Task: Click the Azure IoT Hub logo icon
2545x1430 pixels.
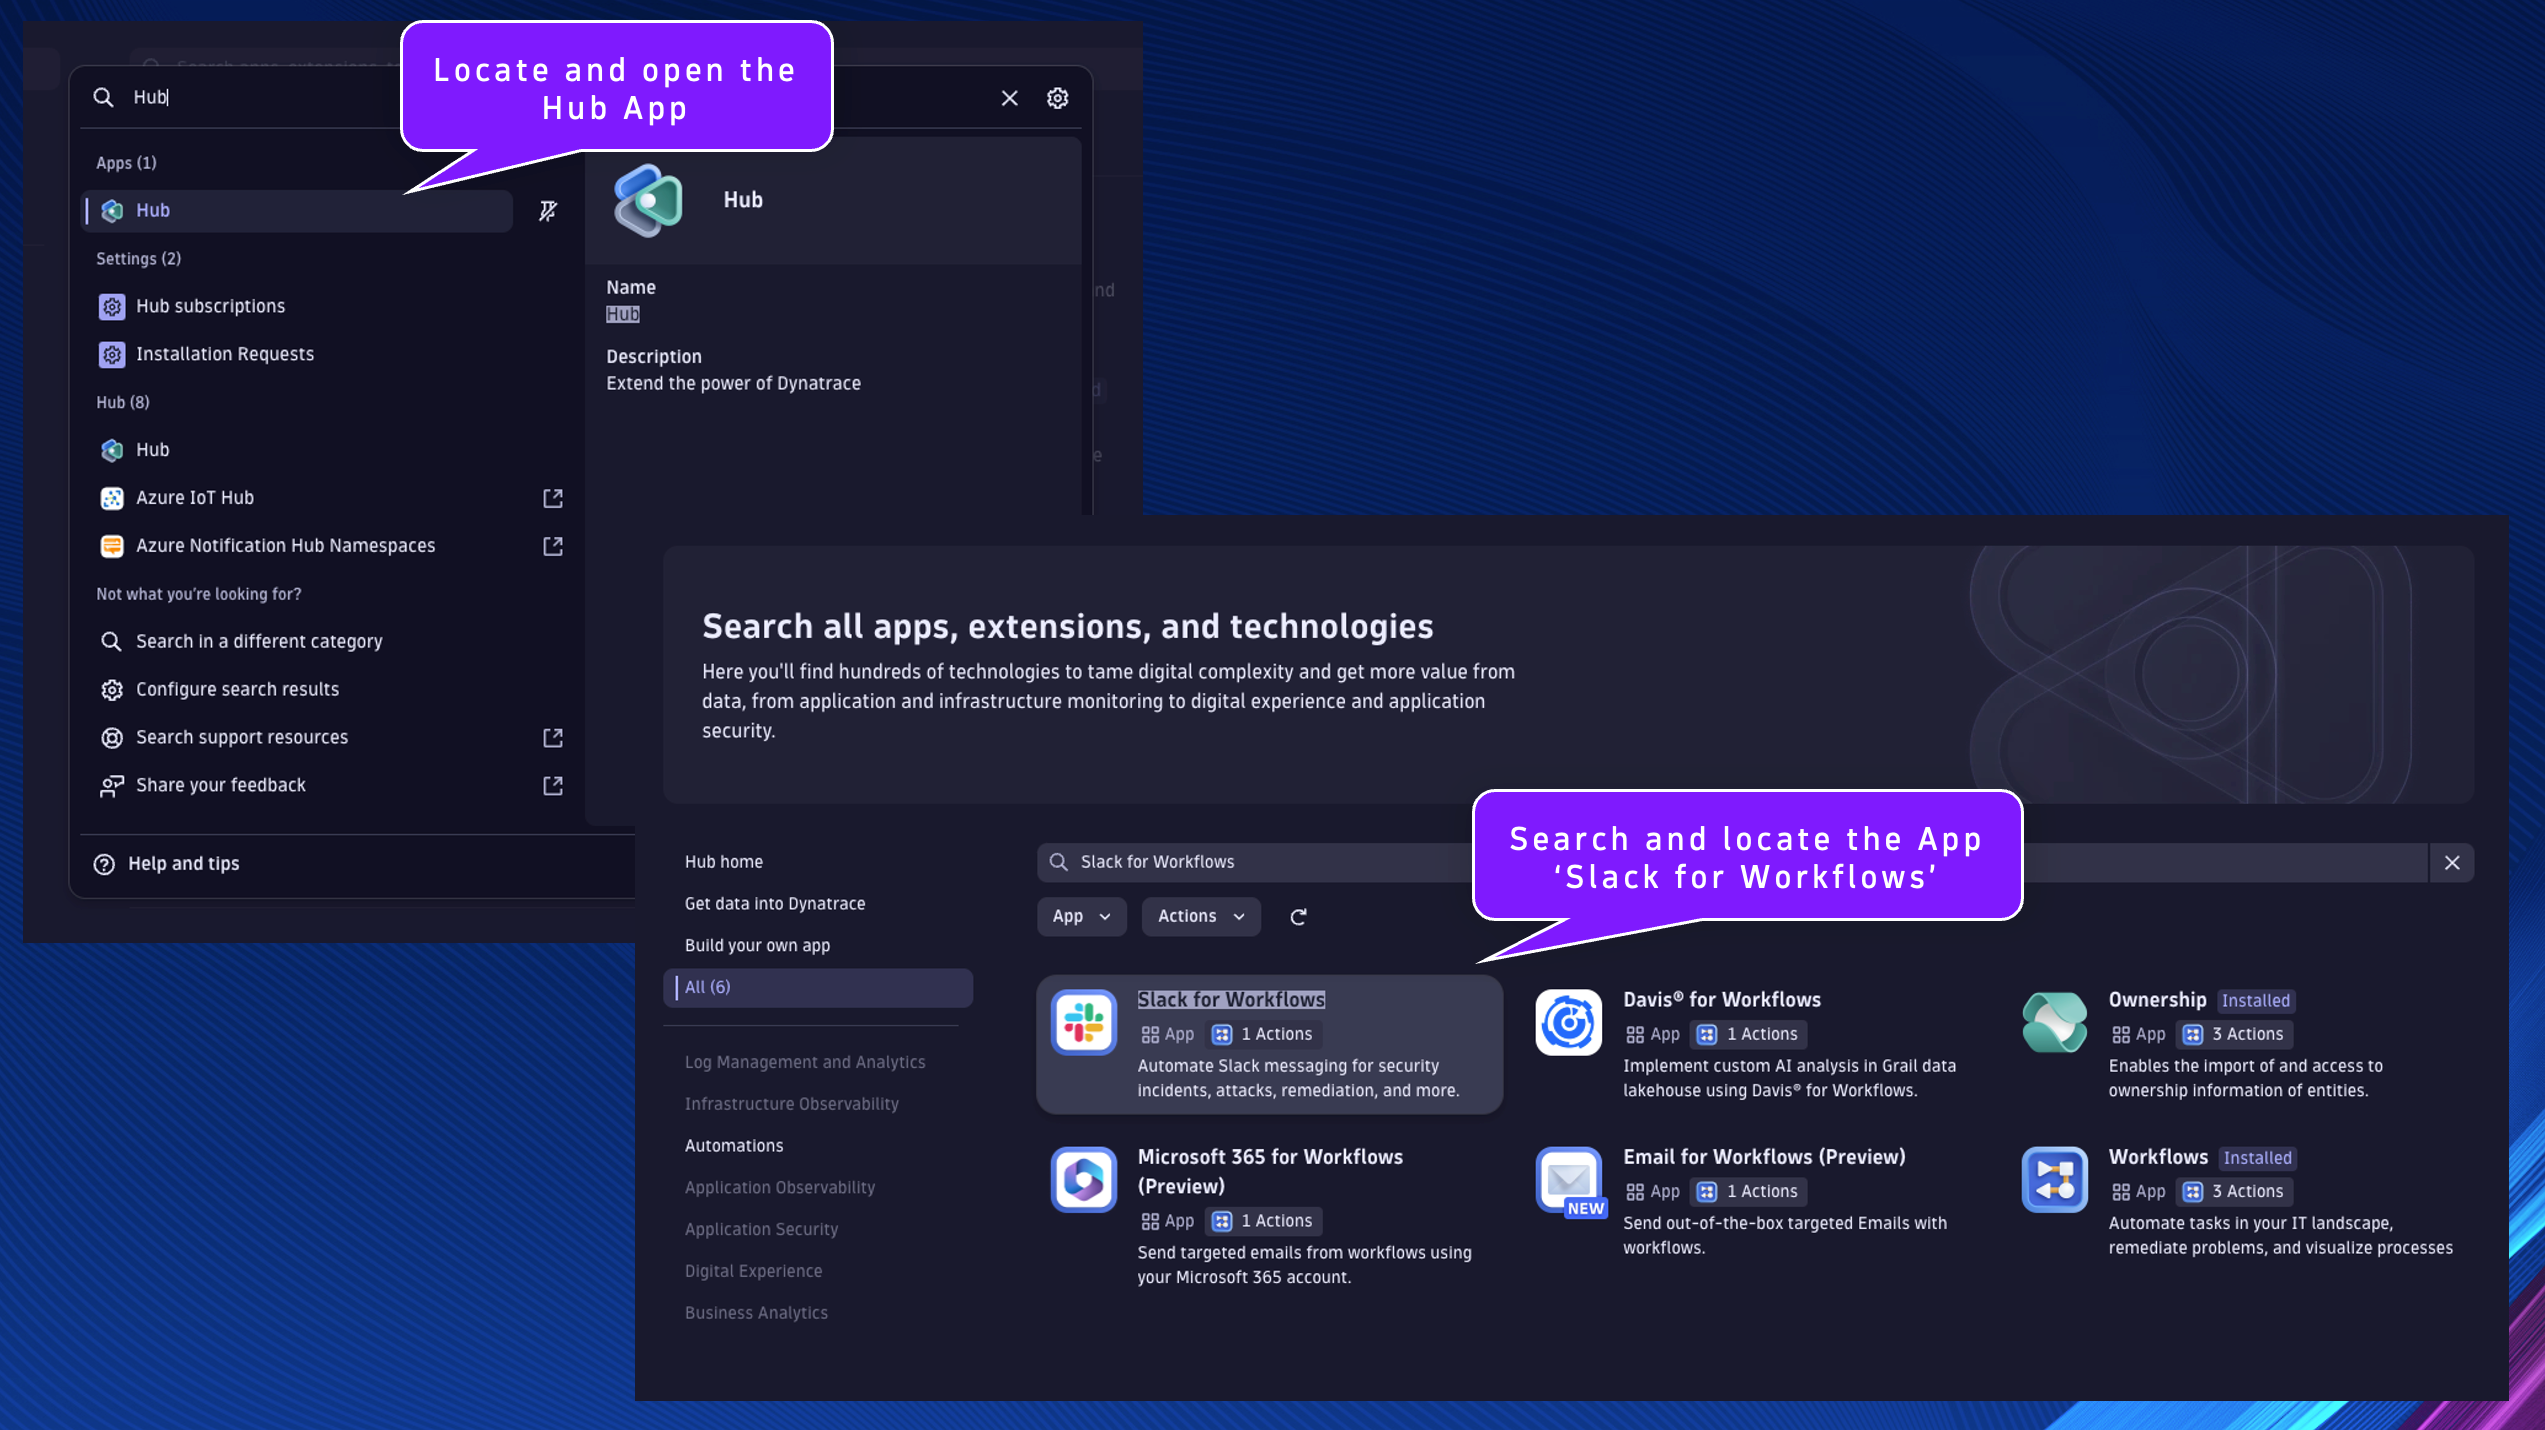Action: click(112, 498)
